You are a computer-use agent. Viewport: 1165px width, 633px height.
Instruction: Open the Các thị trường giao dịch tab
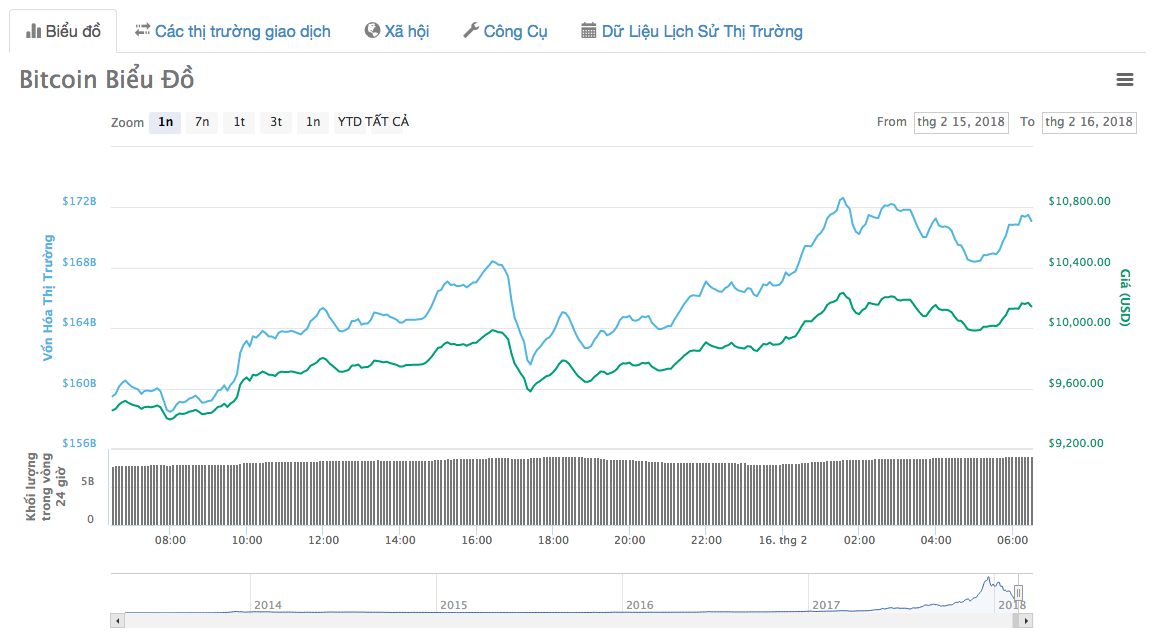tap(233, 31)
